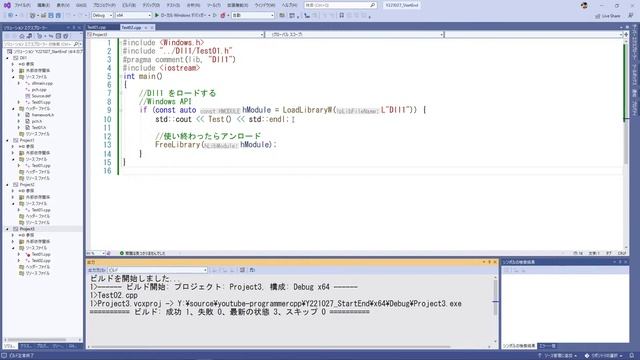Toggle word wrap in Output window toolbar
The height and width of the screenshot is (360, 640).
tap(252, 270)
